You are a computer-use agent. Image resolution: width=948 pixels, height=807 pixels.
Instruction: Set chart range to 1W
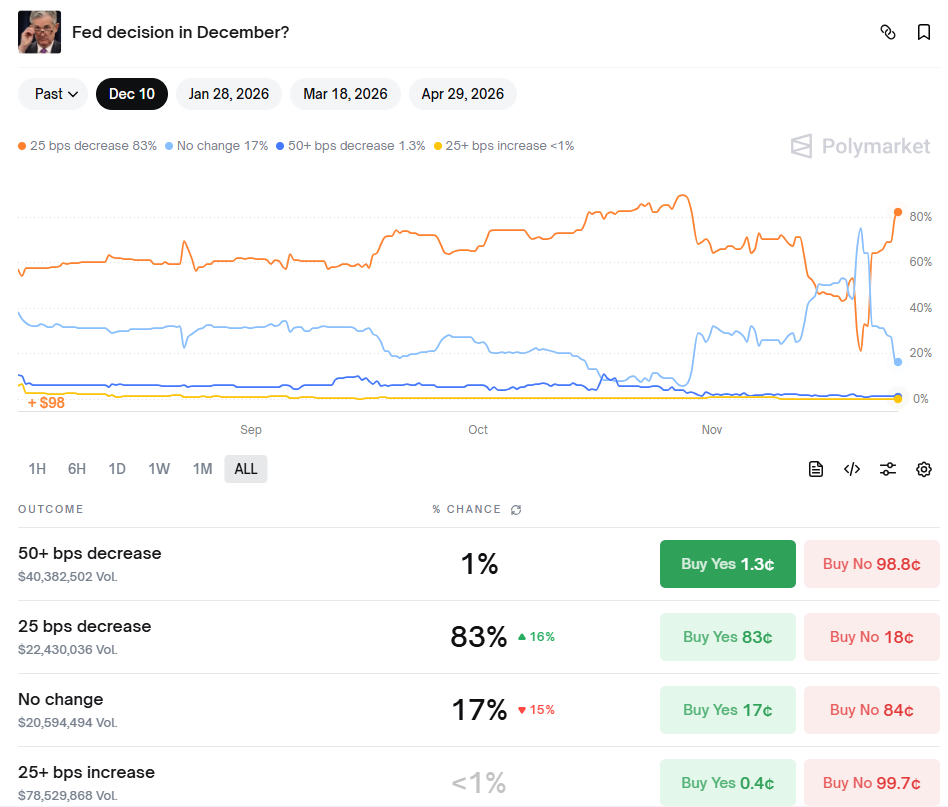[x=159, y=469]
